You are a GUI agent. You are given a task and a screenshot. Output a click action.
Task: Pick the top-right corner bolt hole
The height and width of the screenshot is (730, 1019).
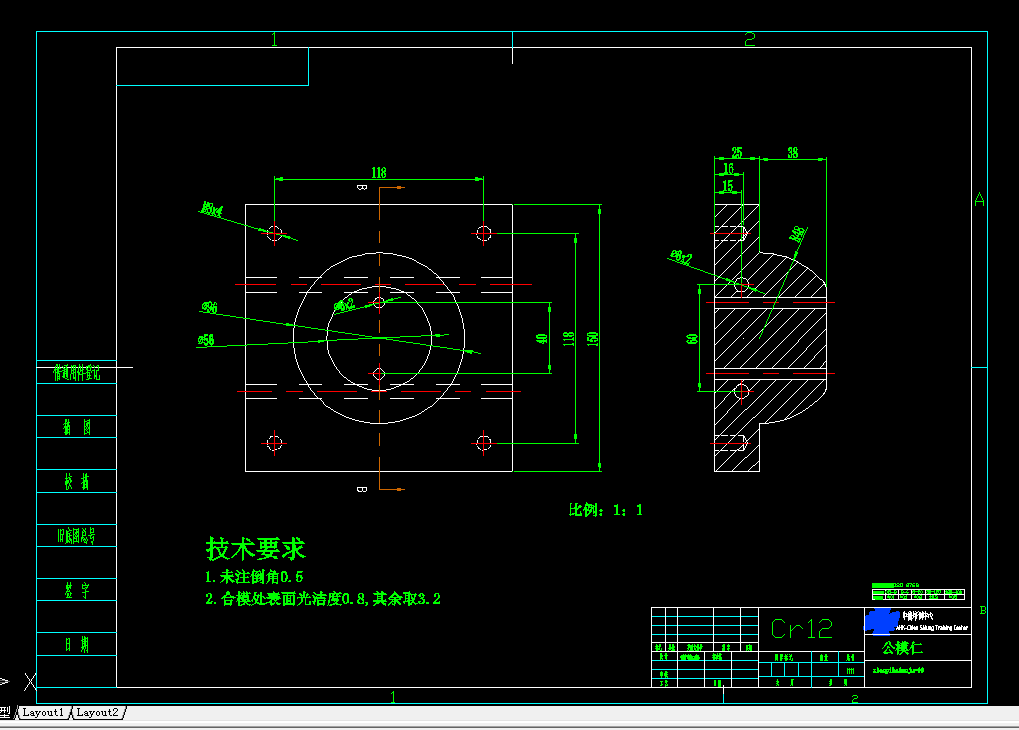[x=484, y=232]
